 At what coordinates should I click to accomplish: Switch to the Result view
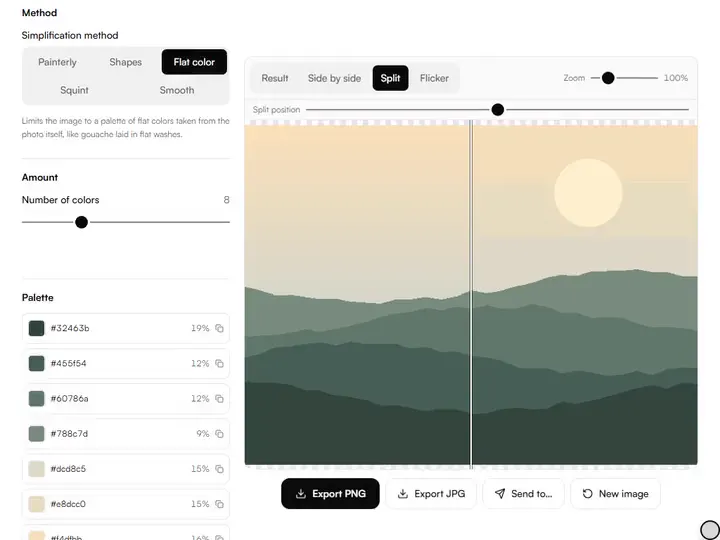[275, 78]
